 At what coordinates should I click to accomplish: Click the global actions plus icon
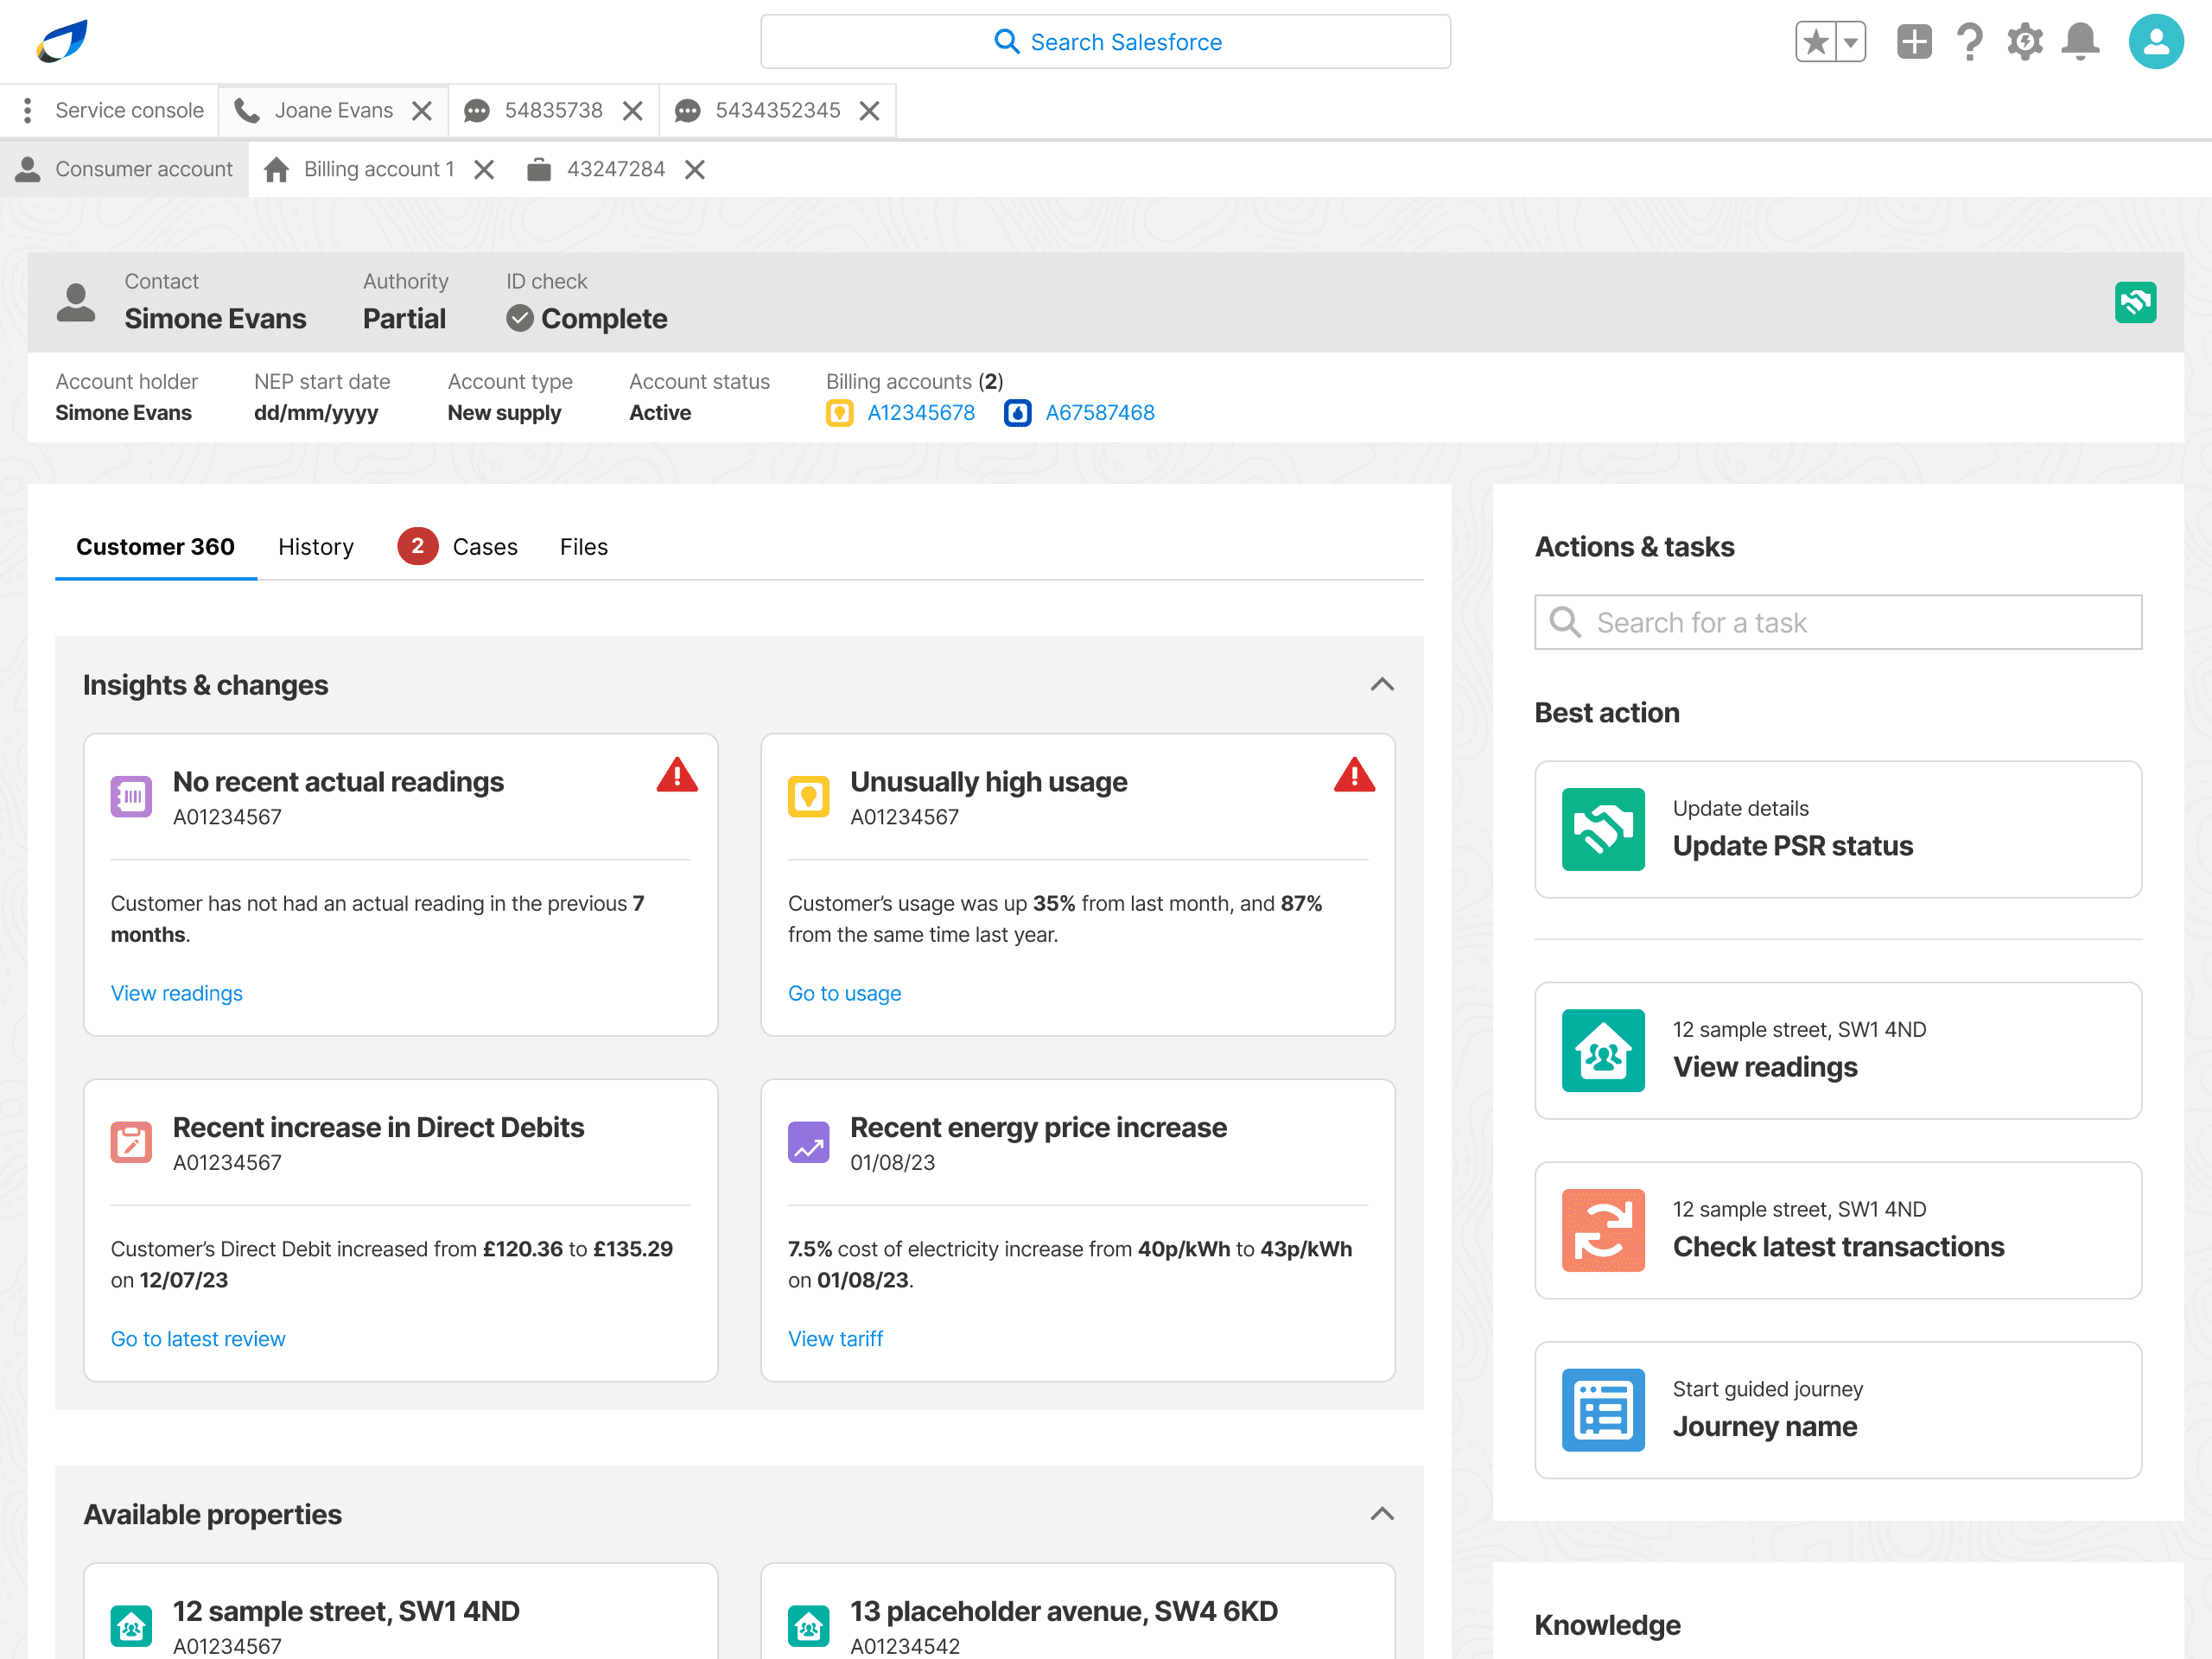1913,42
